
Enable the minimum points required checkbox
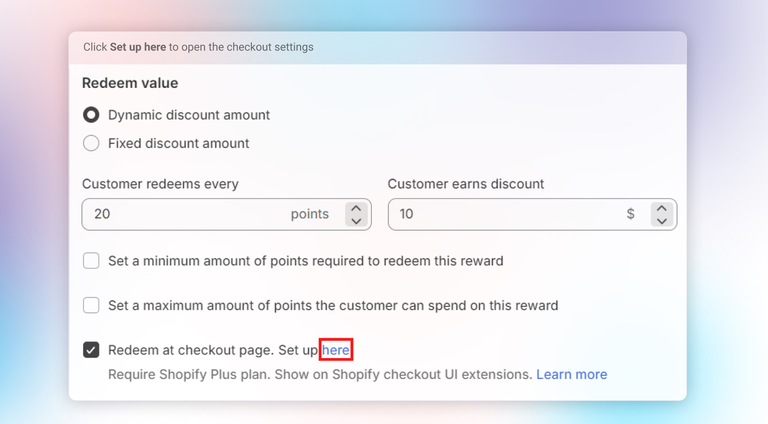[x=91, y=261]
